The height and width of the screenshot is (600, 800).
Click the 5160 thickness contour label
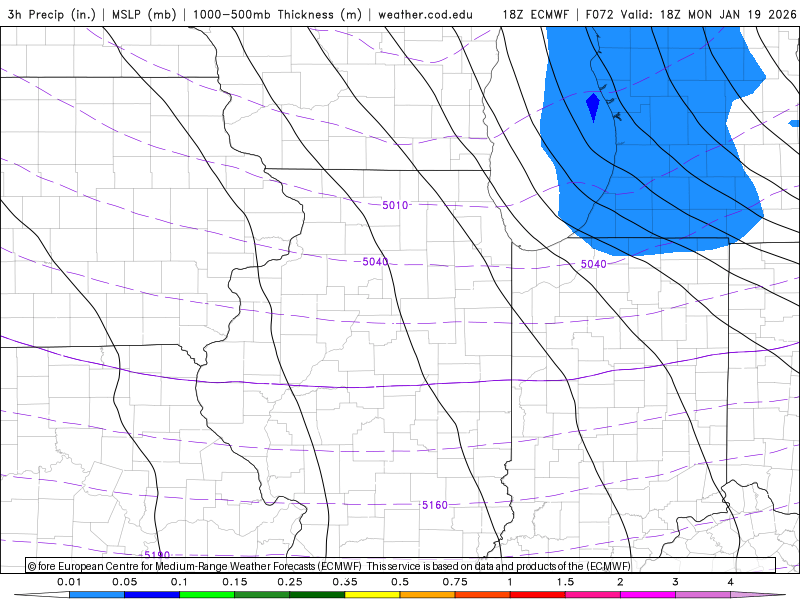coord(435,505)
